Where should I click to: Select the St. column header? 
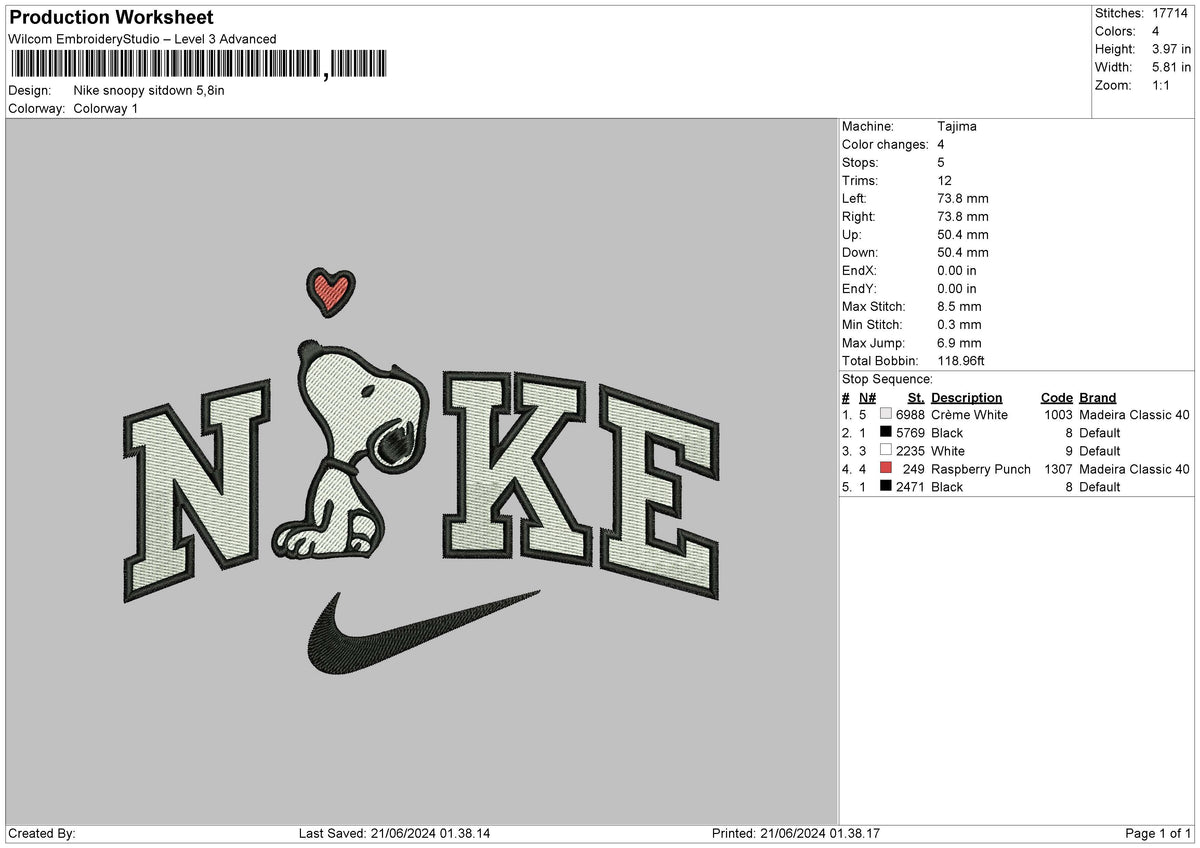click(x=915, y=397)
